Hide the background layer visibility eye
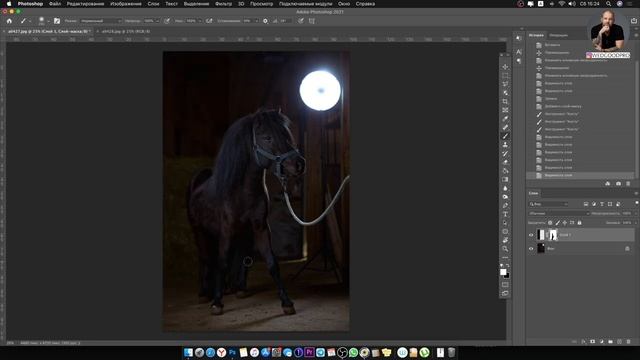Viewport: 640px width, 360px height. pyautogui.click(x=531, y=249)
